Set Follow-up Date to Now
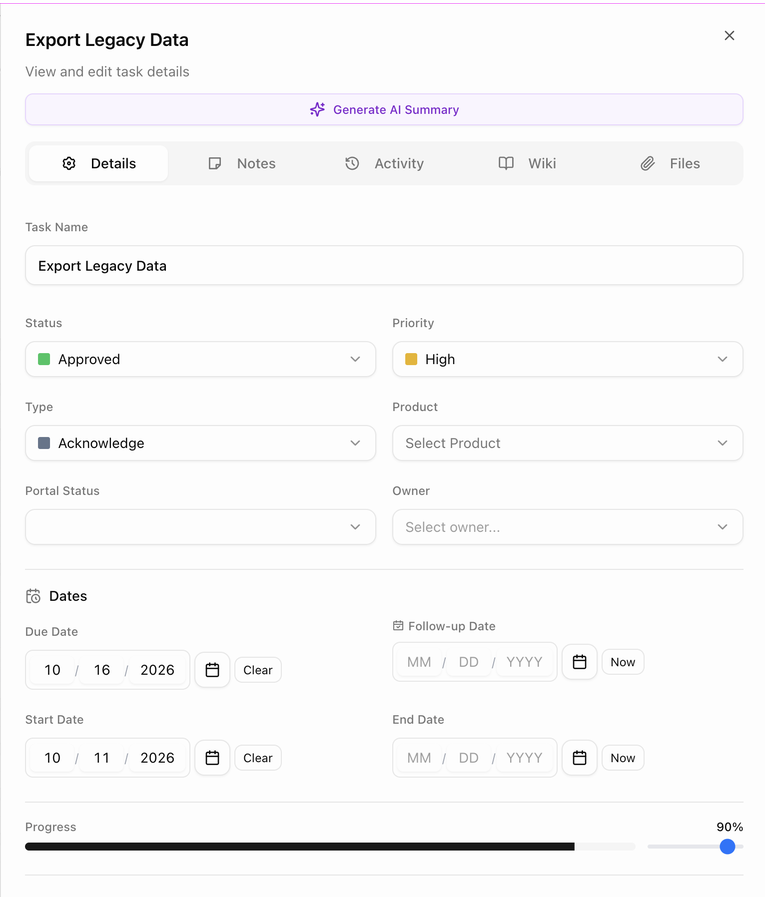 (623, 662)
